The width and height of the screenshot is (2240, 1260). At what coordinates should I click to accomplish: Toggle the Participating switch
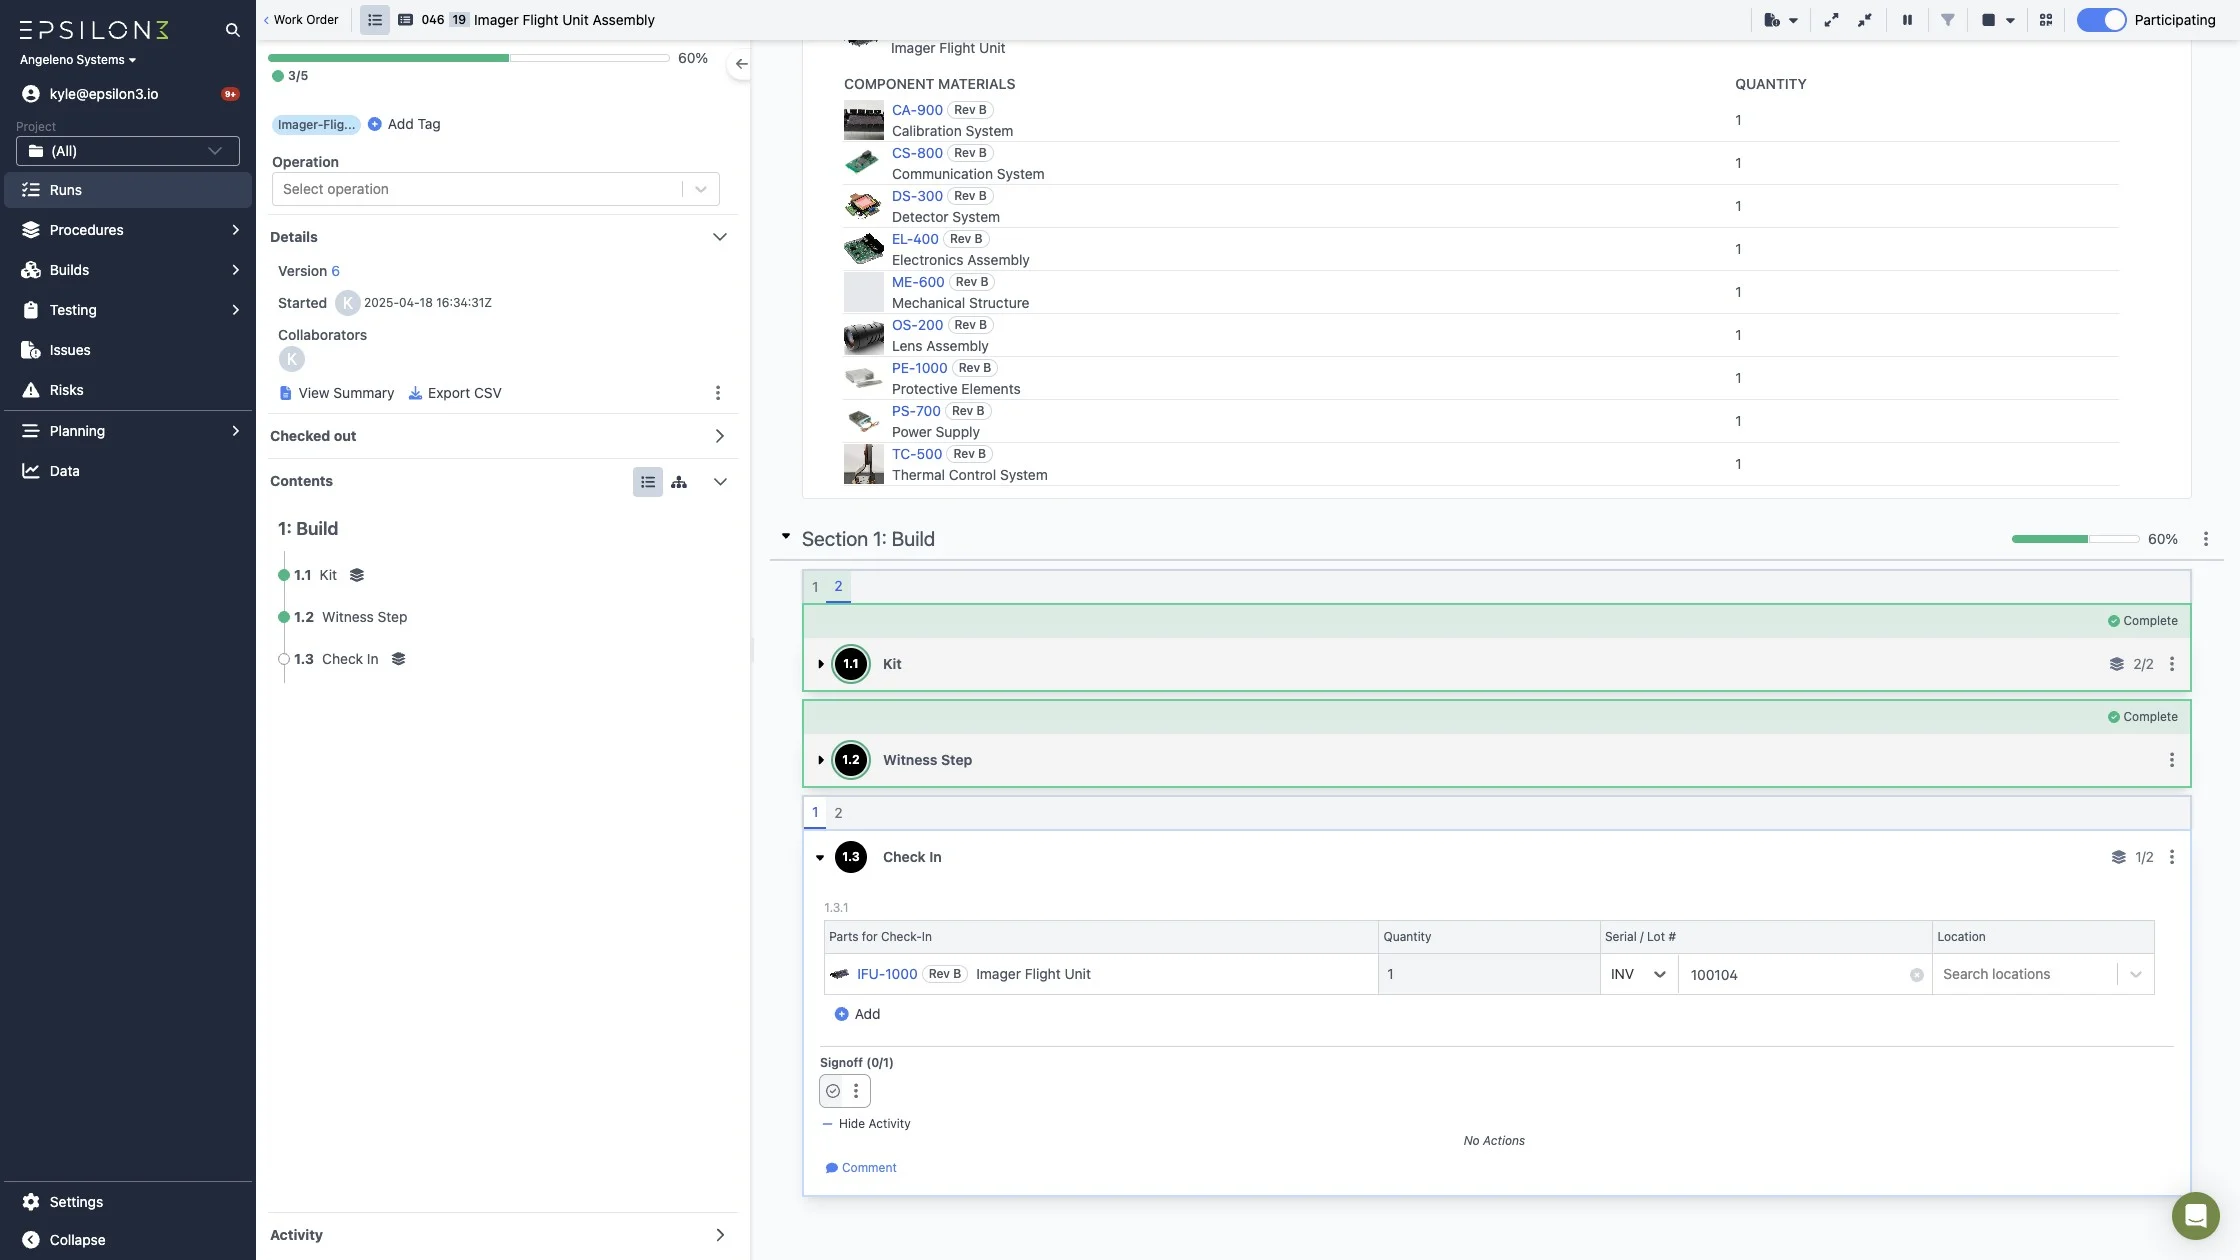click(x=2100, y=20)
